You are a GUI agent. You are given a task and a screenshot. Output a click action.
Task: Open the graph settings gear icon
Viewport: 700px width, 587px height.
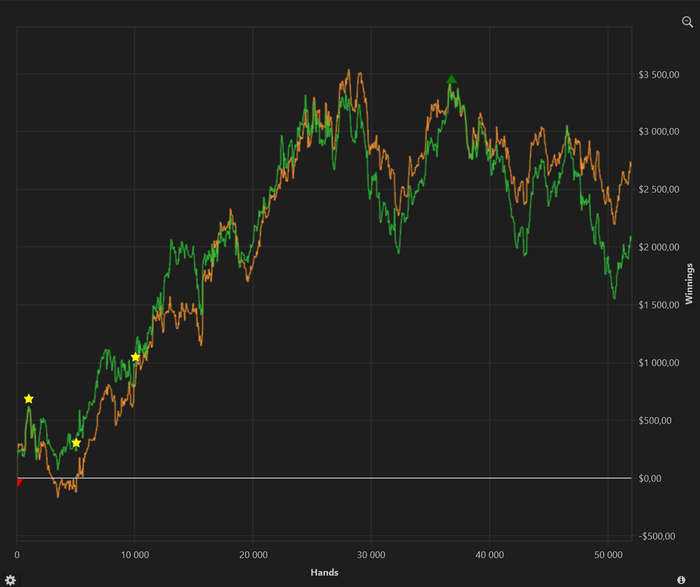11,580
